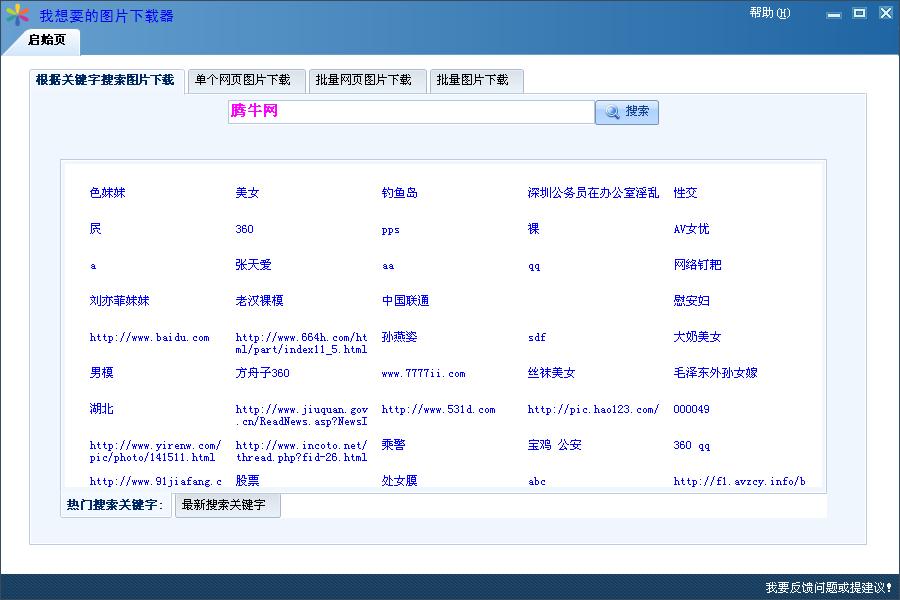Open the http://pic.hao123.com/ link
This screenshot has height=600, width=900.
[593, 409]
